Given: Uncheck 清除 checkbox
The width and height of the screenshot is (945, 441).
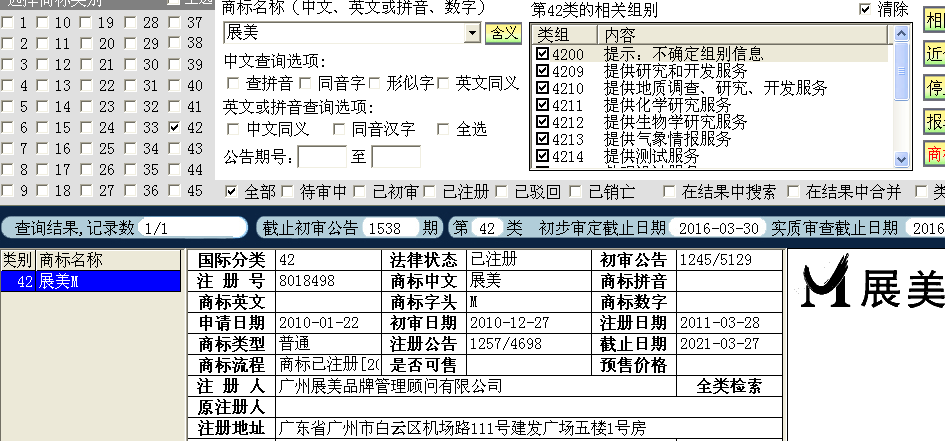Looking at the screenshot, I should click(x=865, y=9).
